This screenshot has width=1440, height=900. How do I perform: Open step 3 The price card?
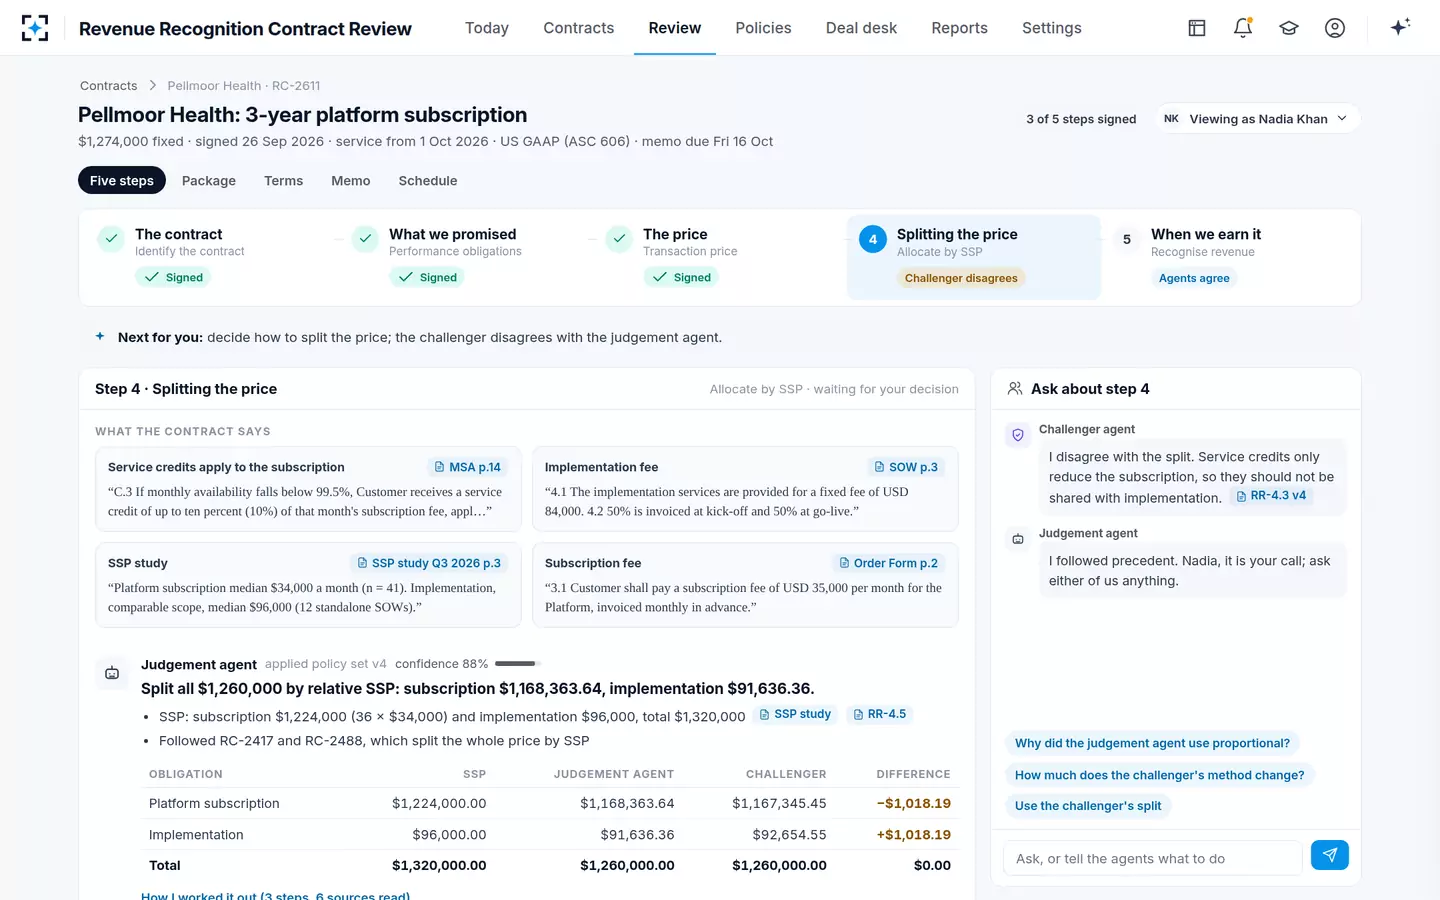point(720,257)
